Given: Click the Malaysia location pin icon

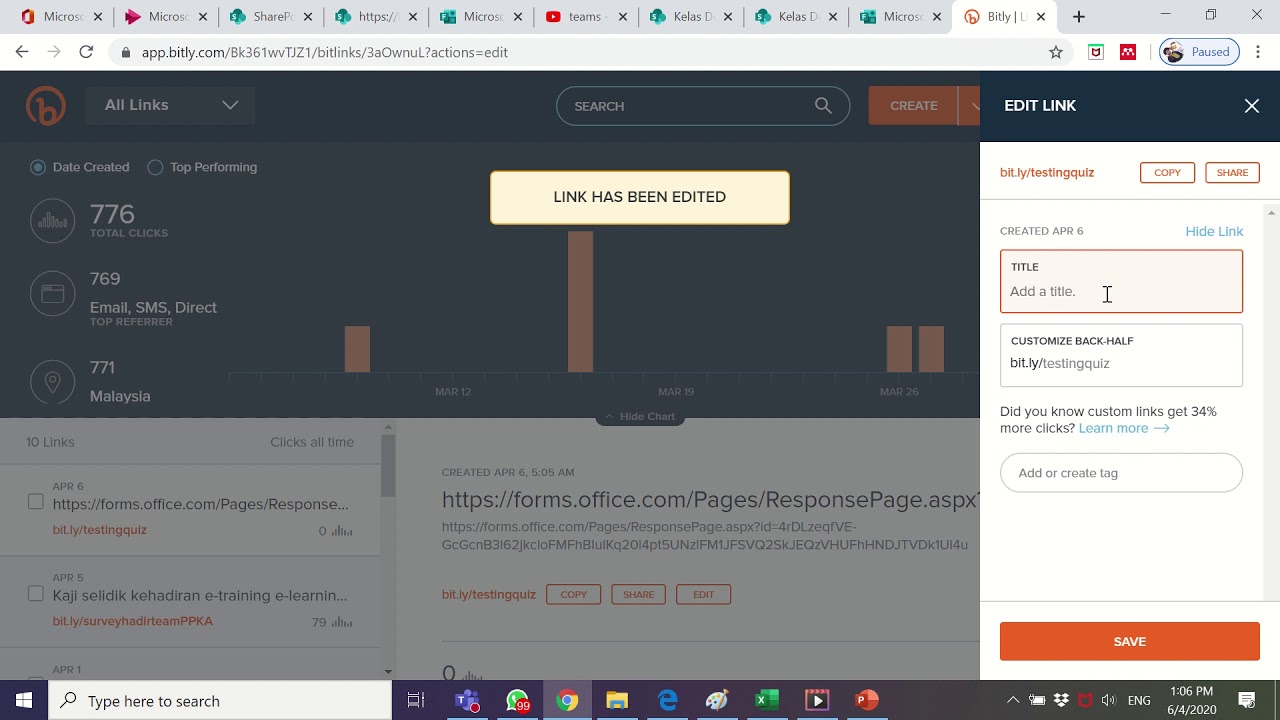Looking at the screenshot, I should coord(53,382).
